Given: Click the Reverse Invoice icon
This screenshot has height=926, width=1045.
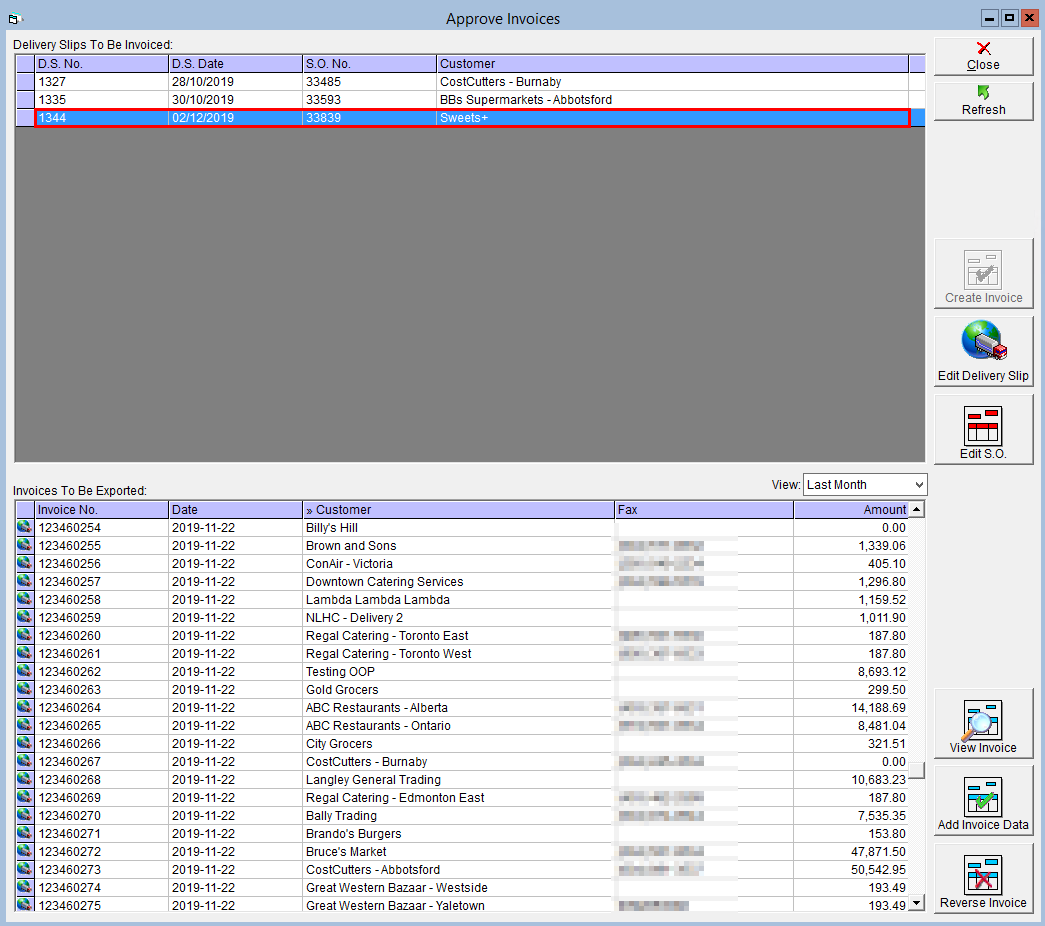Looking at the screenshot, I should (x=983, y=878).
